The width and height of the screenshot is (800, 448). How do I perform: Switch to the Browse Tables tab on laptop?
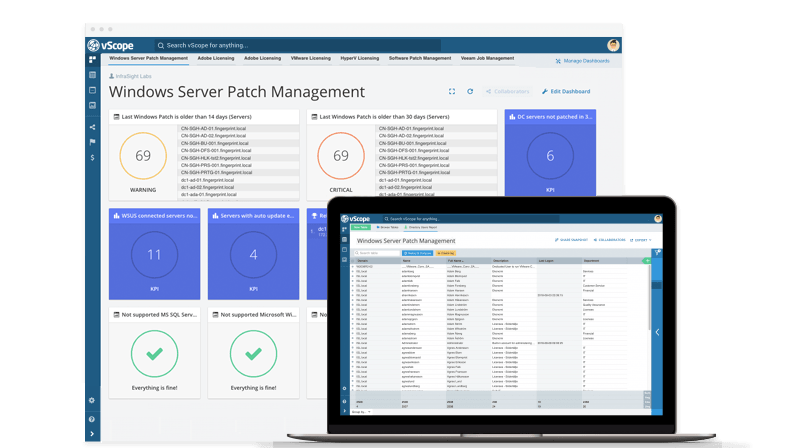388,228
